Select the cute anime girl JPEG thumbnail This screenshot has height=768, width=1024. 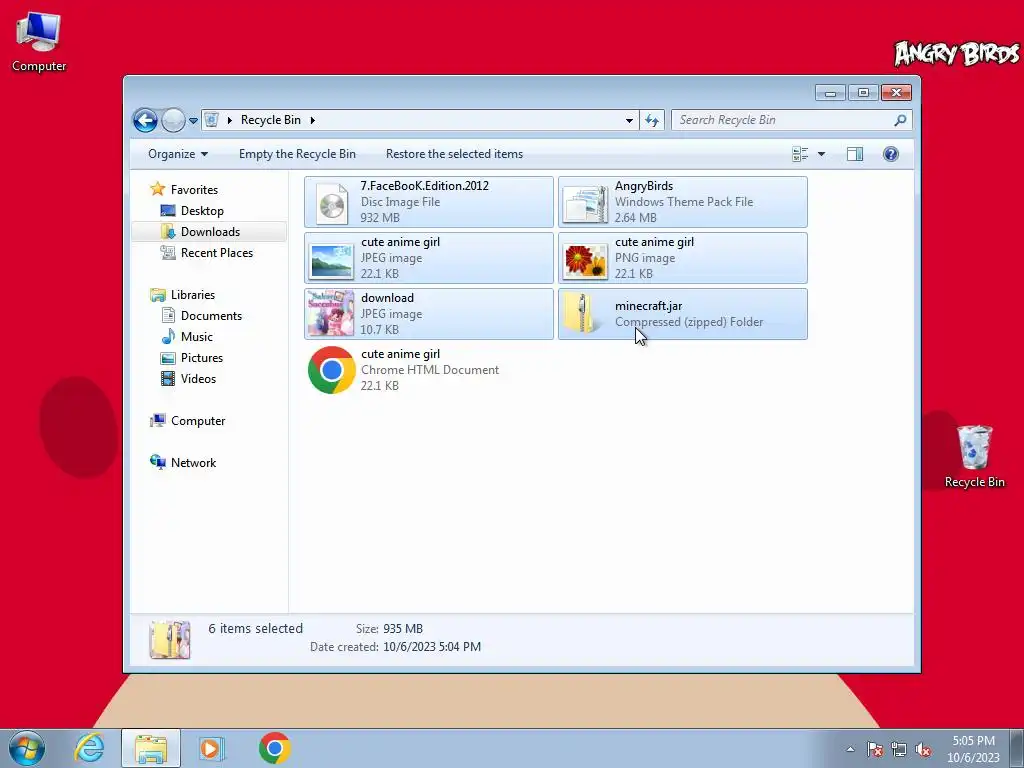point(331,261)
